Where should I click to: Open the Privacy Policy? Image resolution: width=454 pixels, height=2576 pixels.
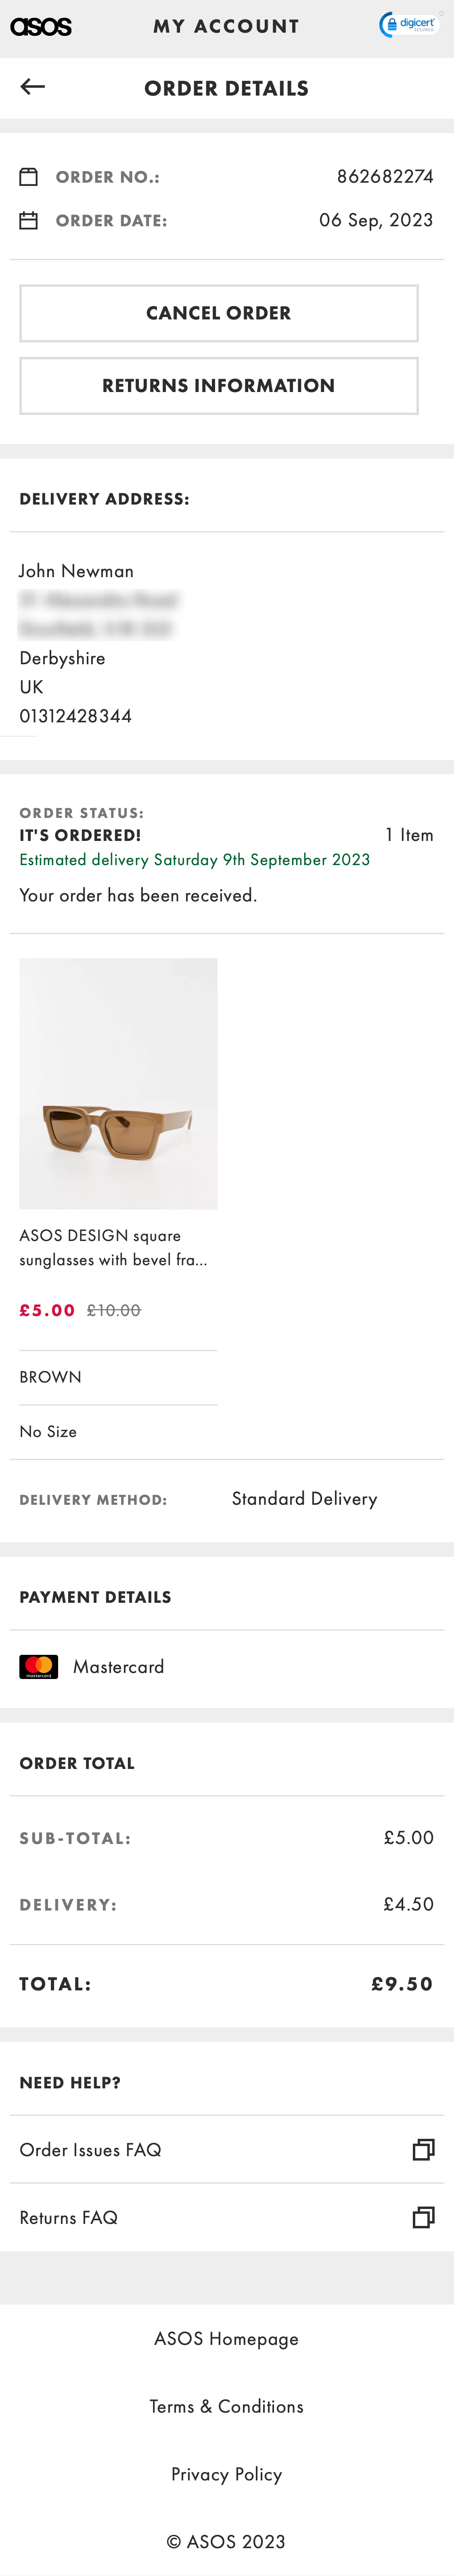226,2474
